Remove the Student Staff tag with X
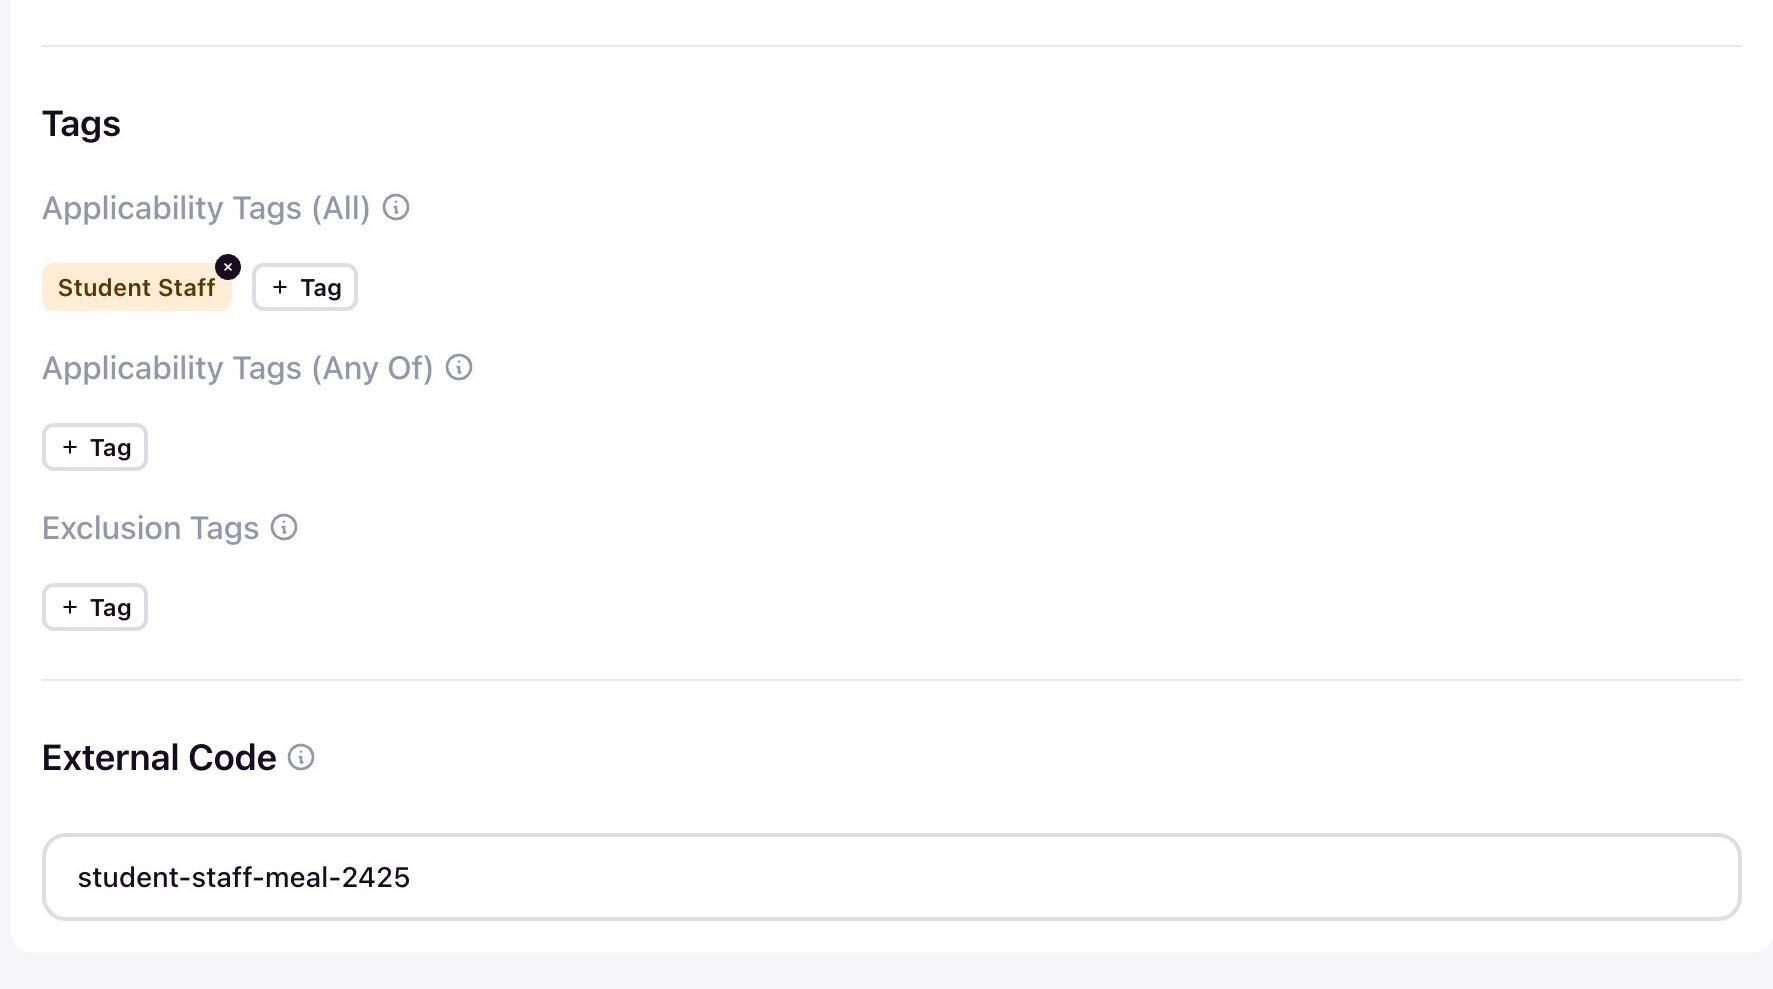 (x=228, y=267)
